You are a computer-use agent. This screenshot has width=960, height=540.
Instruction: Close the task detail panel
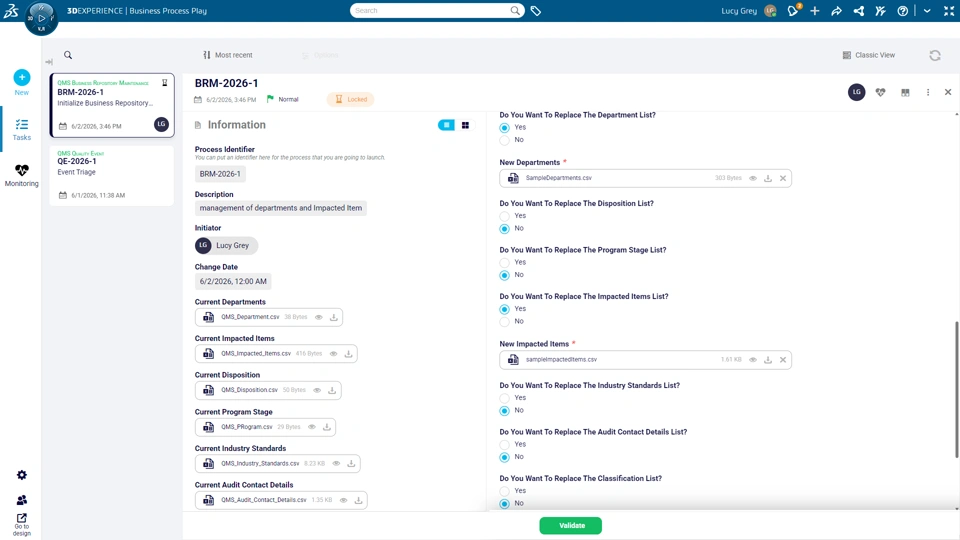coord(948,92)
